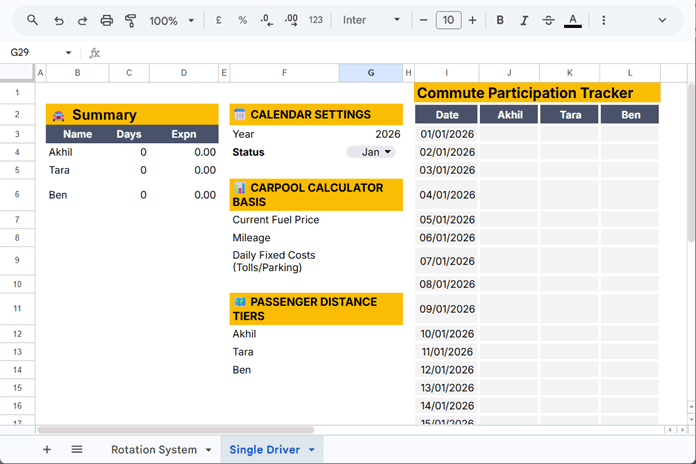Open the search menus magnifier icon
Viewport: 696px width, 464px height.
[x=32, y=20]
